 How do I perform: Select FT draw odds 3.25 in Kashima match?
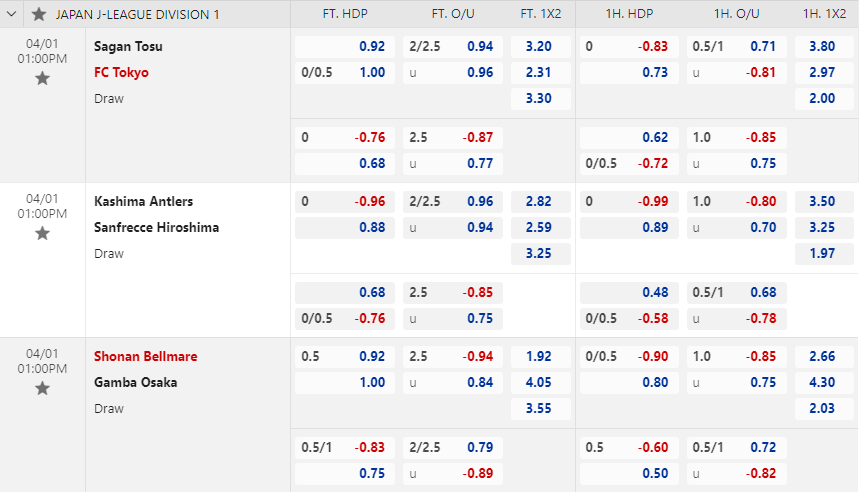point(540,254)
